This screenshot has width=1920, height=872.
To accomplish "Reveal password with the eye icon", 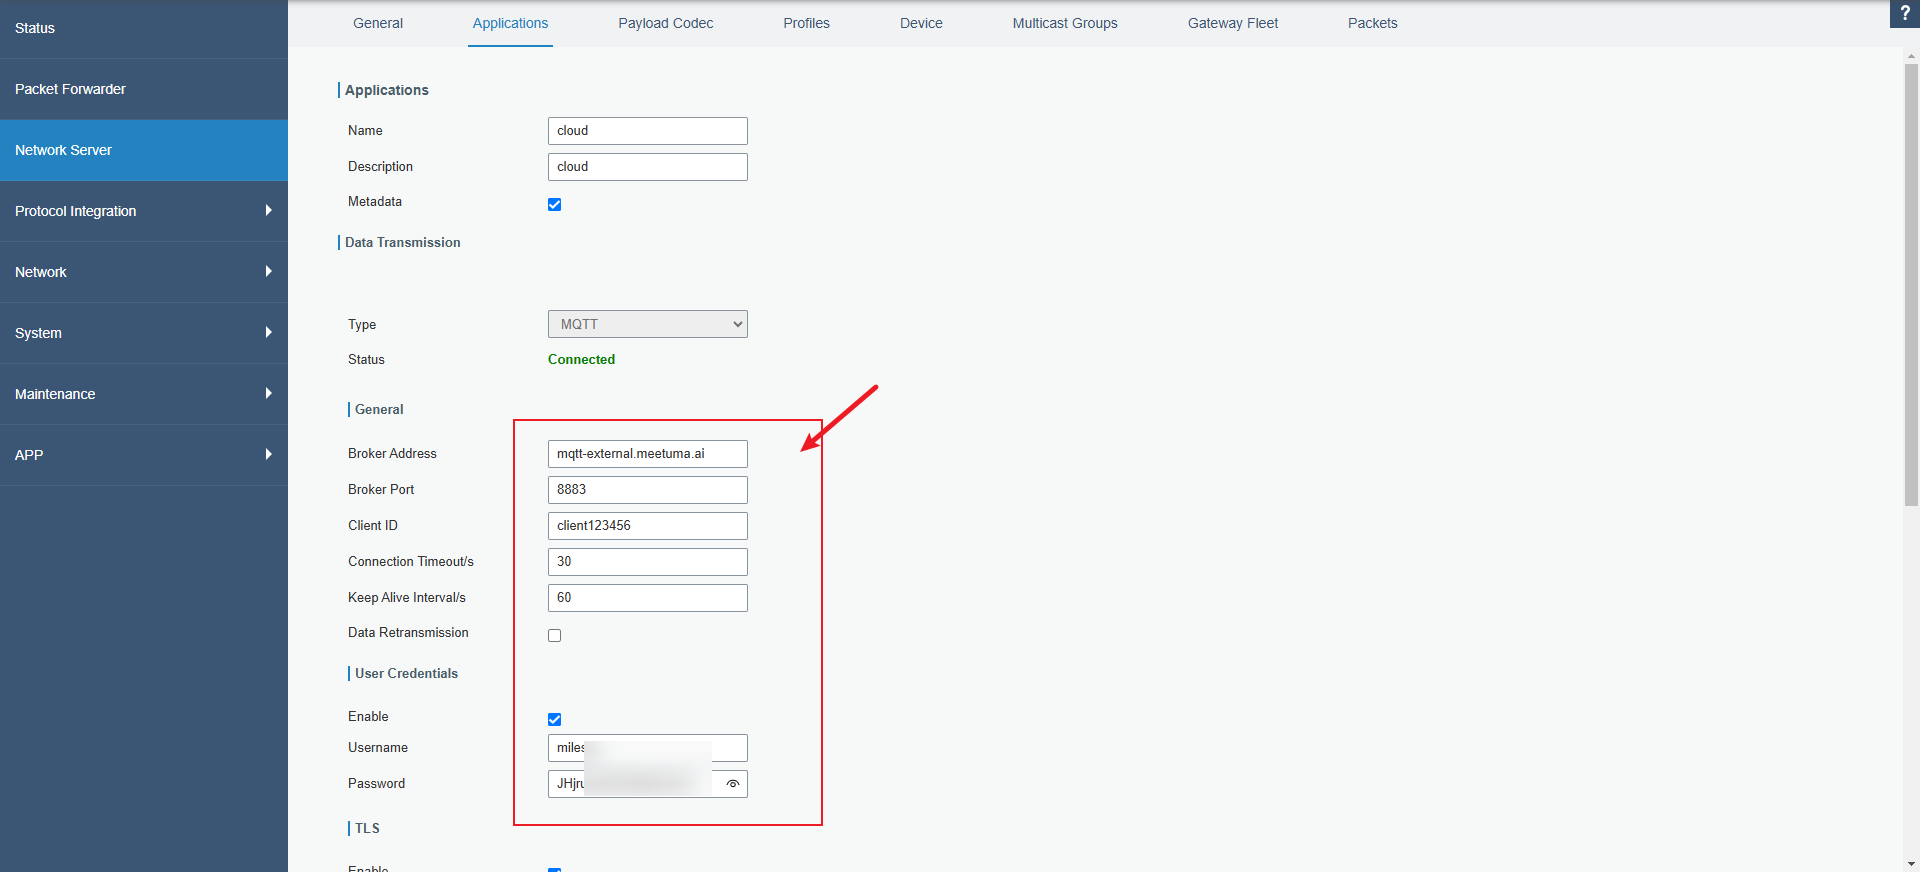I will point(733,784).
